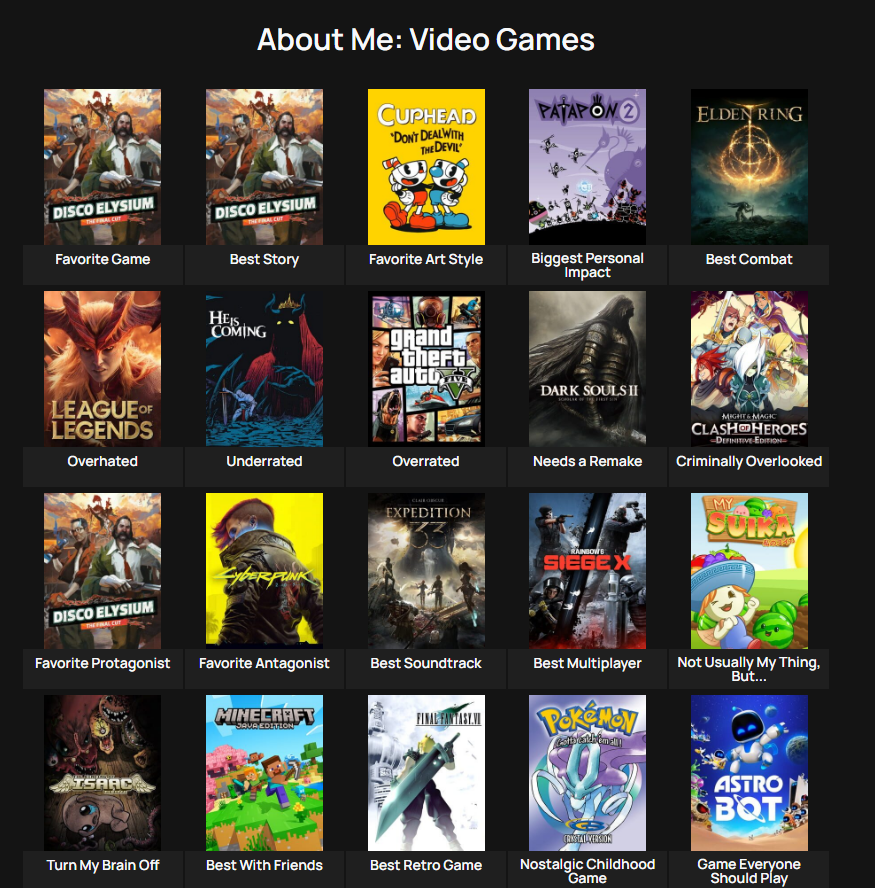Viewport: 875px width, 888px height.
Task: Click the Favorite Game label
Action: point(103,259)
